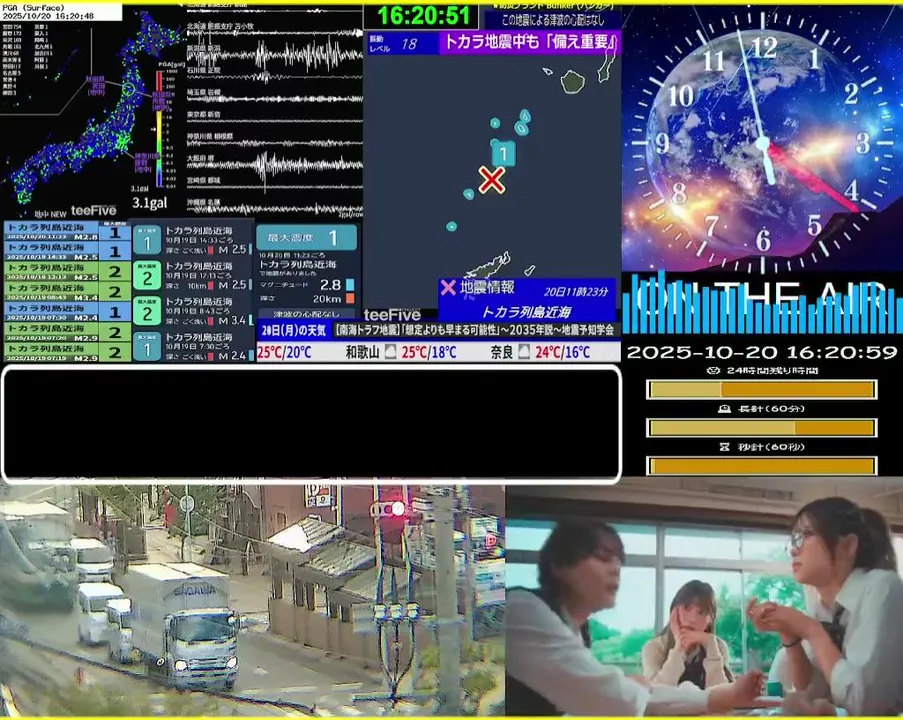Click the マグニチュード 2.8 value

pyautogui.click(x=331, y=285)
